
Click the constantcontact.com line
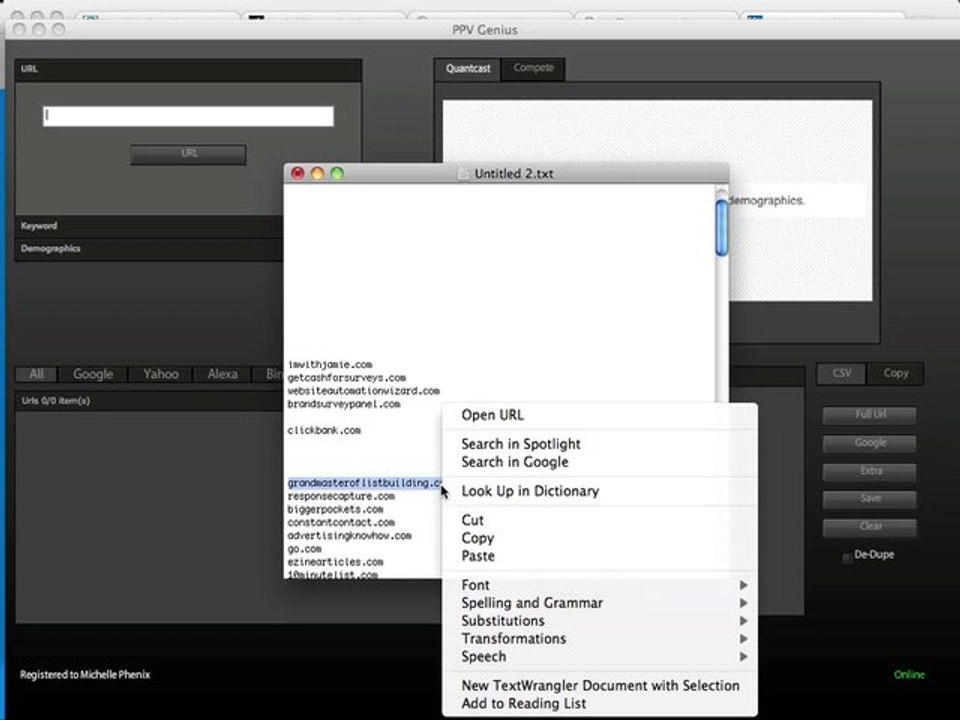[341, 522]
